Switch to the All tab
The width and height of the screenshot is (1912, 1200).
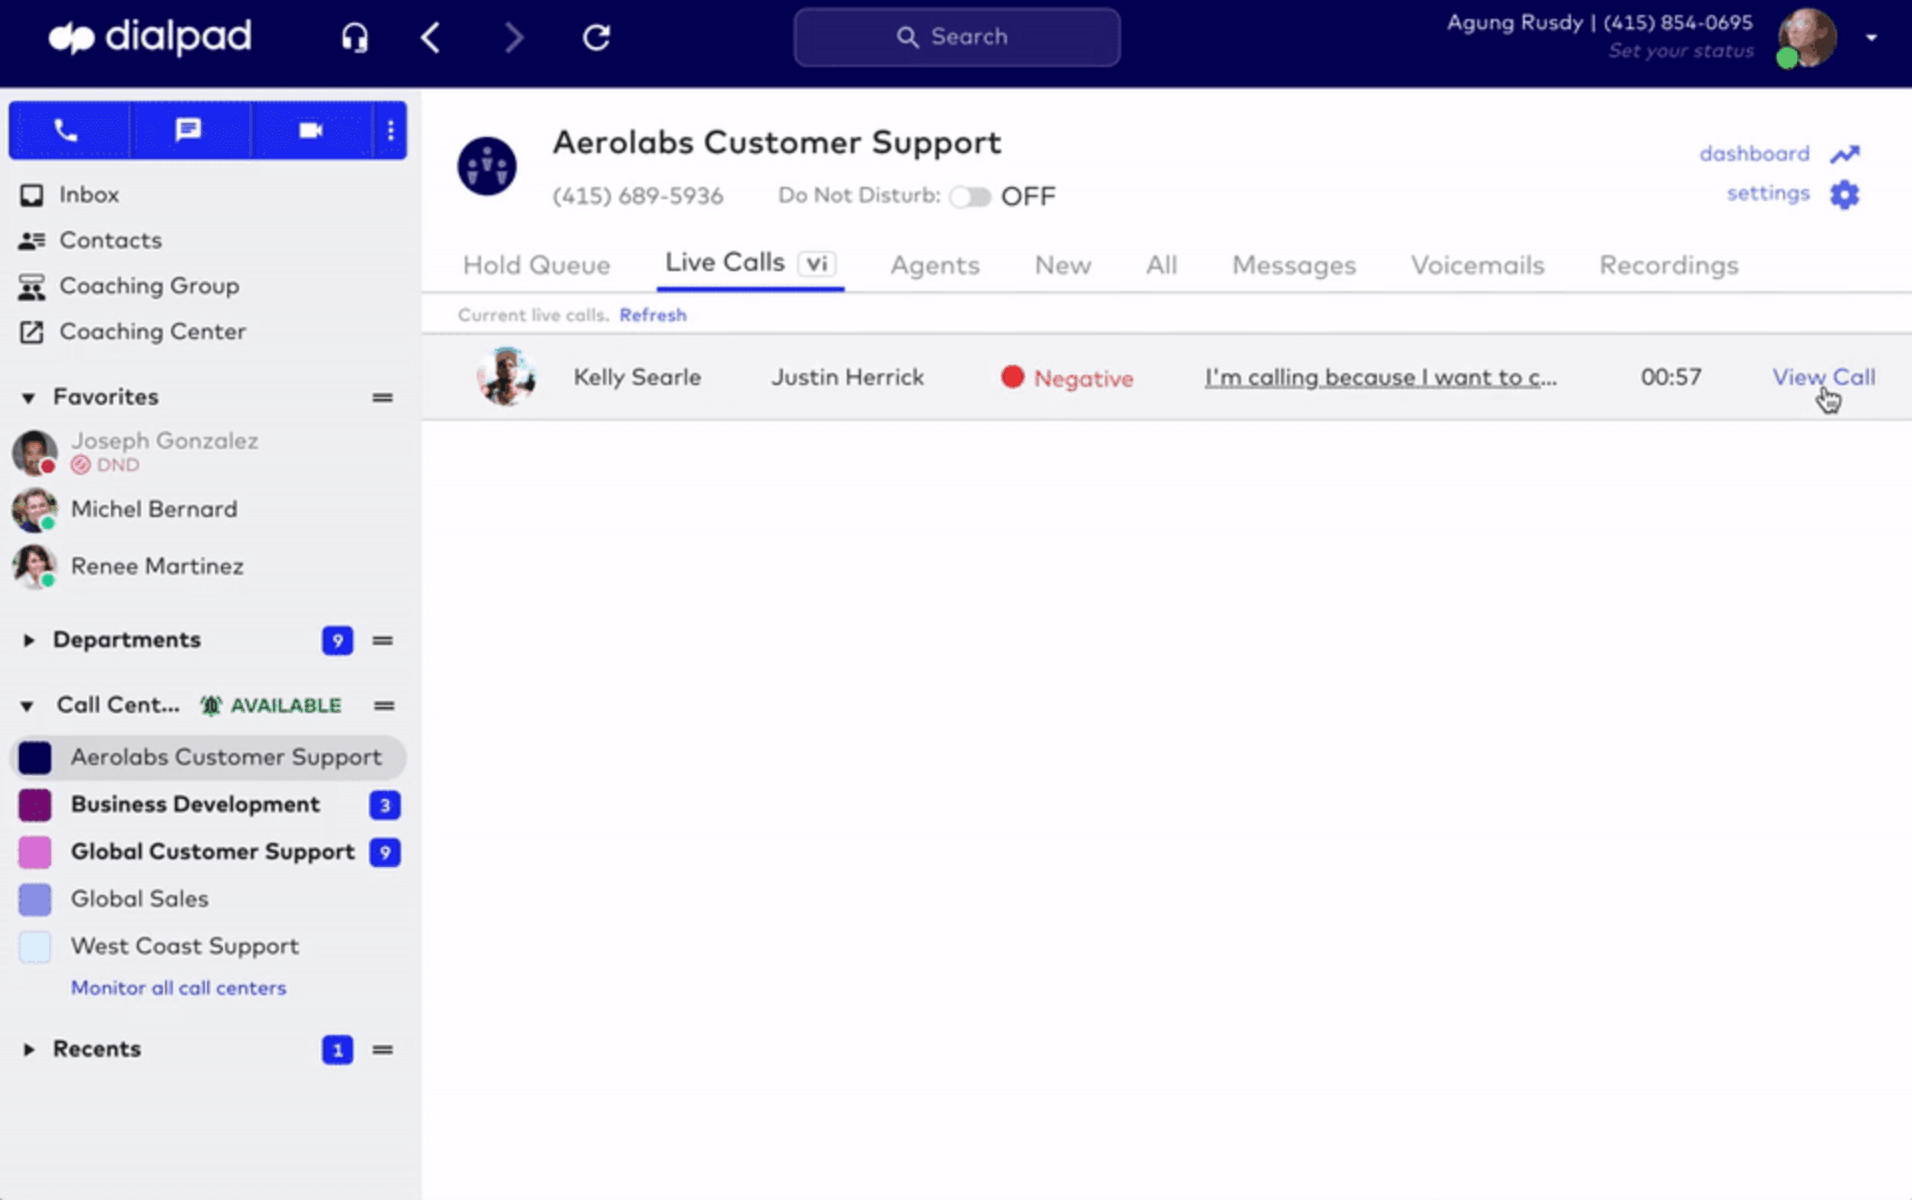coord(1161,265)
